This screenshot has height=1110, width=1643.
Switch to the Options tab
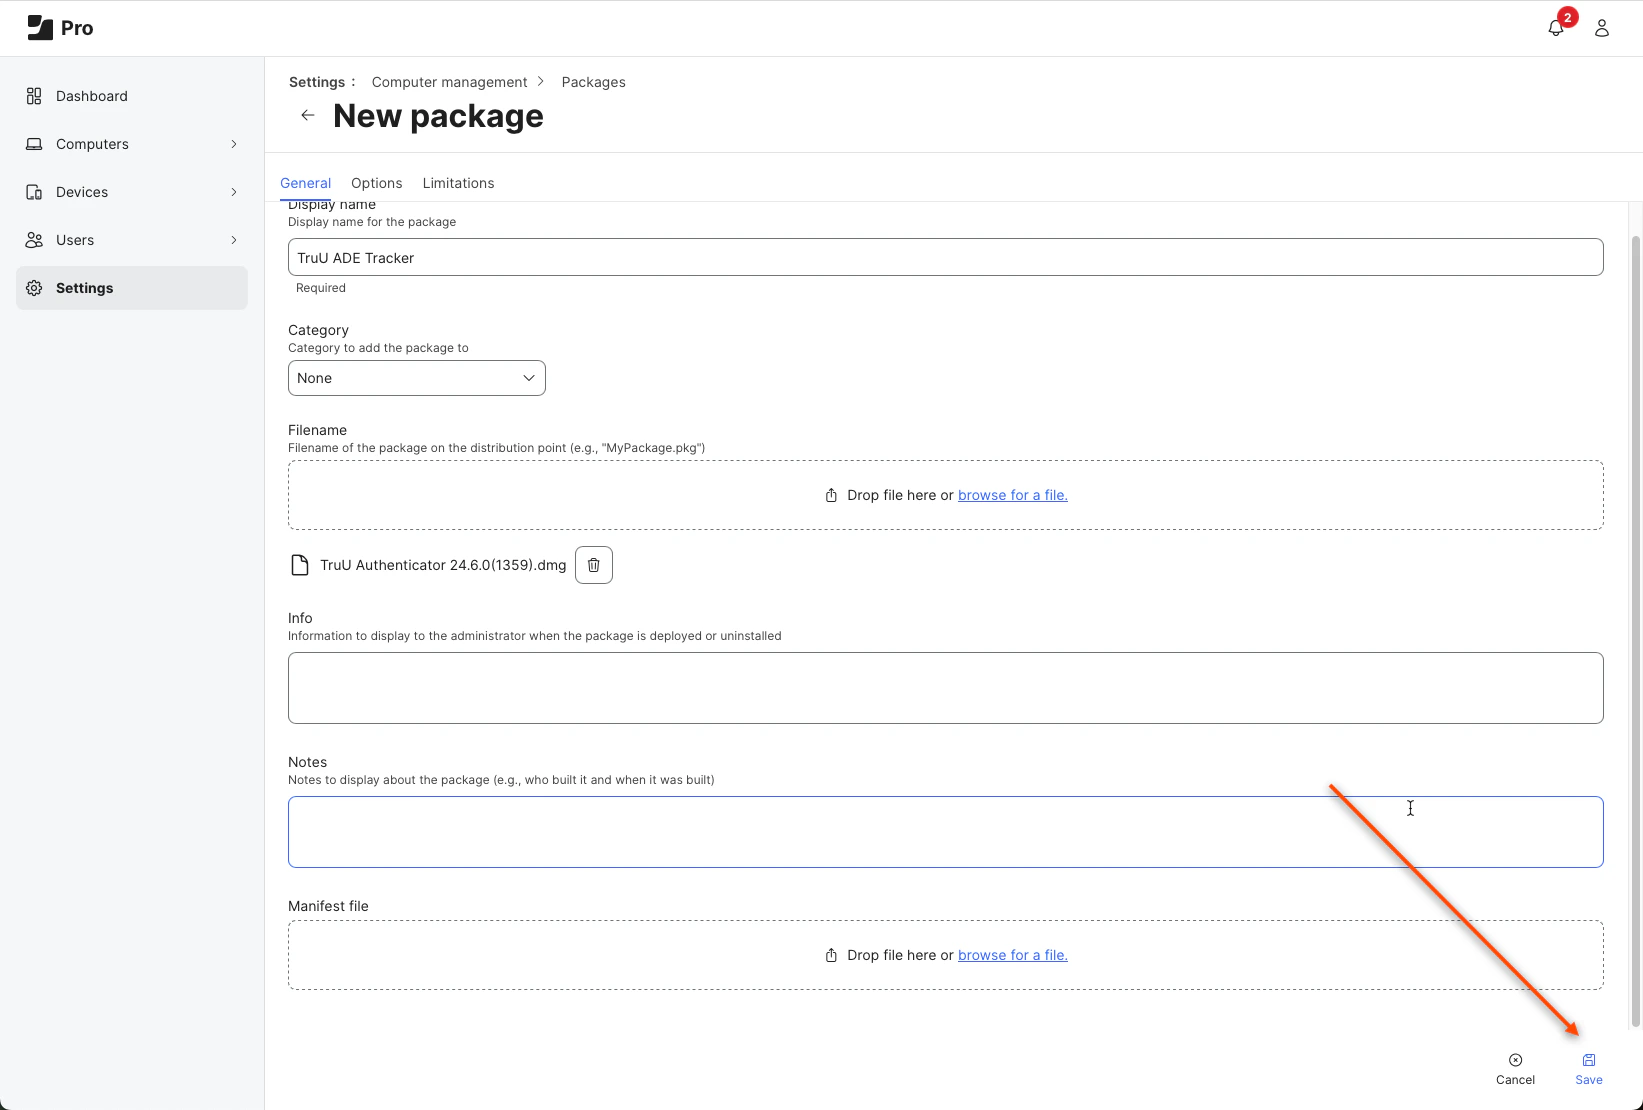377,183
